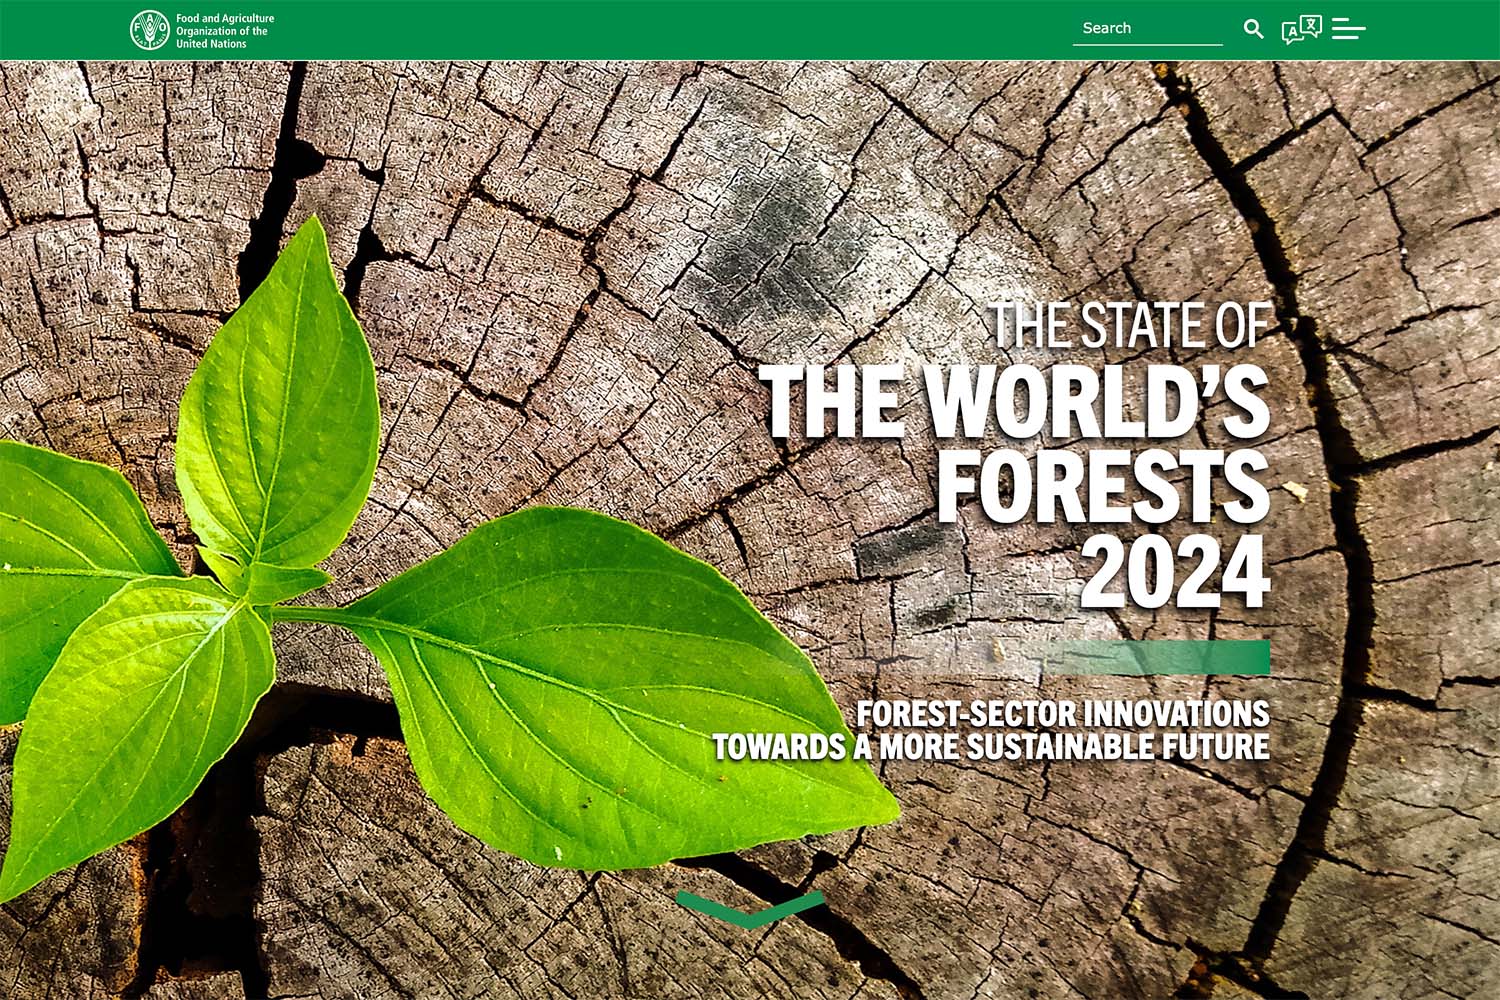Open the language translation selector icon
Image resolution: width=1500 pixels, height=1000 pixels.
[x=1301, y=29]
